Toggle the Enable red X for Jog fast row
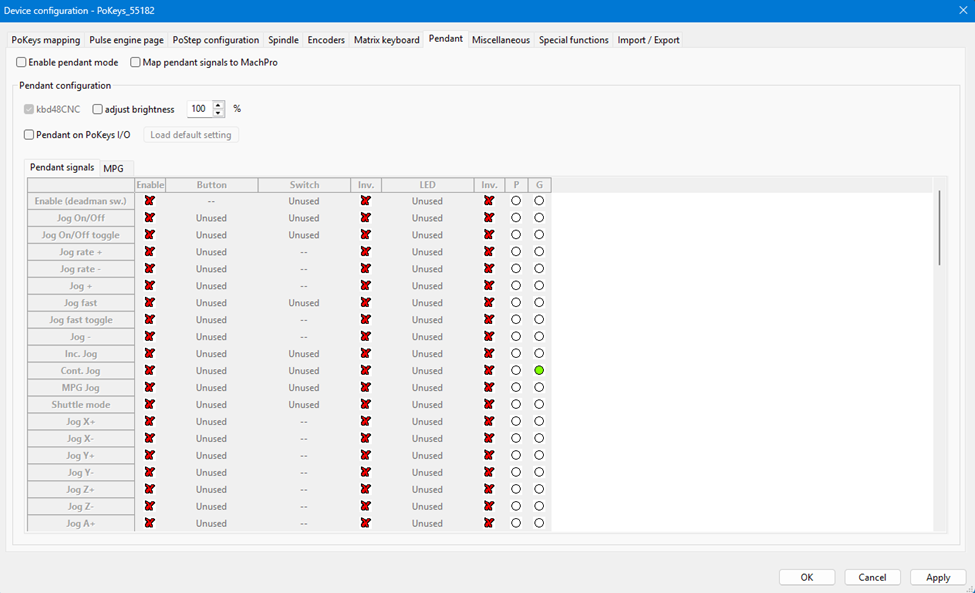975x593 pixels. pos(149,303)
